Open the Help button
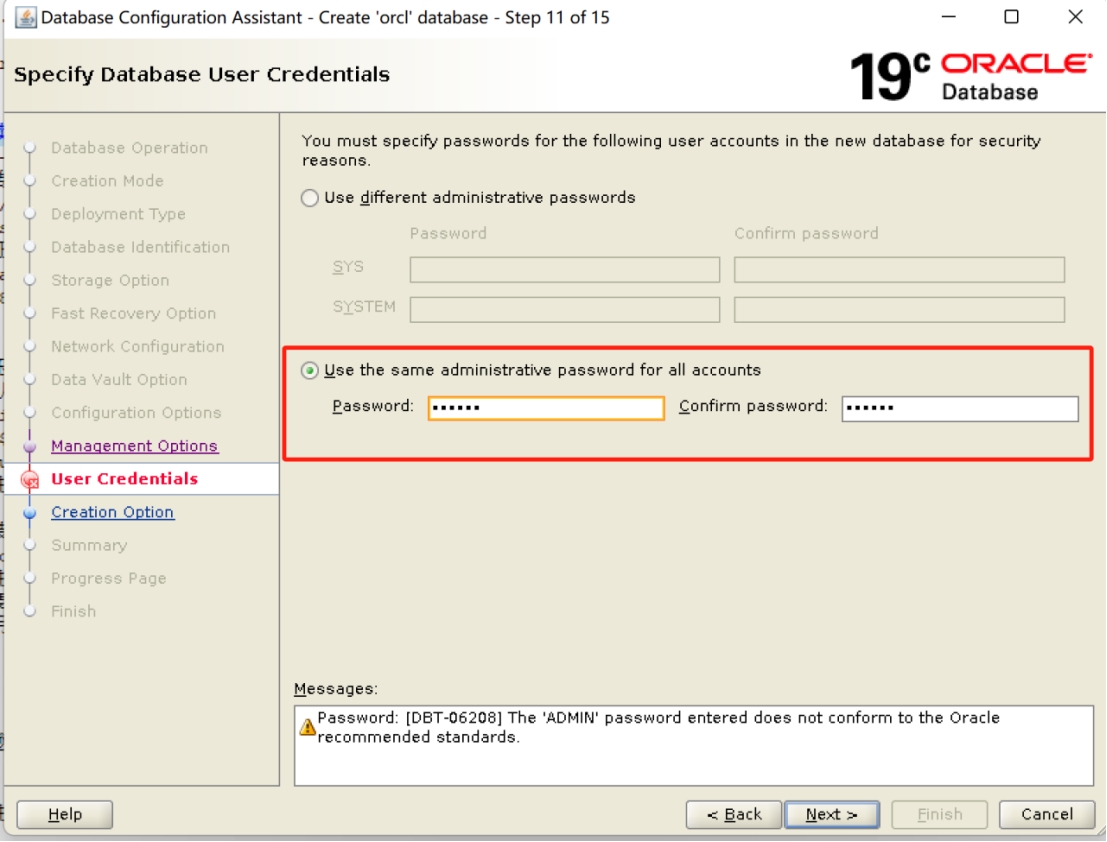The height and width of the screenshot is (842, 1107). click(x=64, y=814)
